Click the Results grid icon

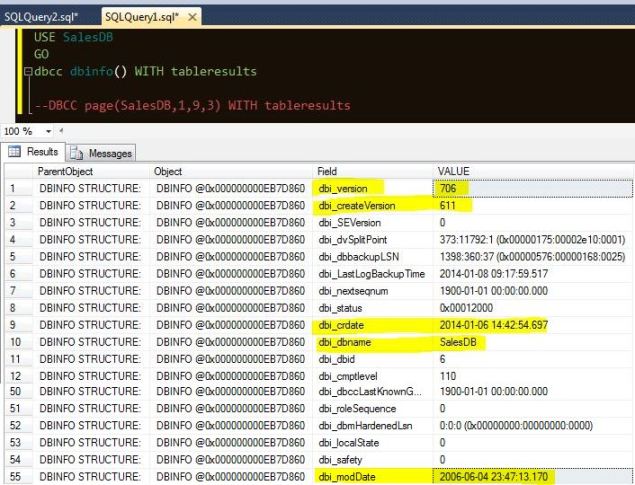pos(15,153)
